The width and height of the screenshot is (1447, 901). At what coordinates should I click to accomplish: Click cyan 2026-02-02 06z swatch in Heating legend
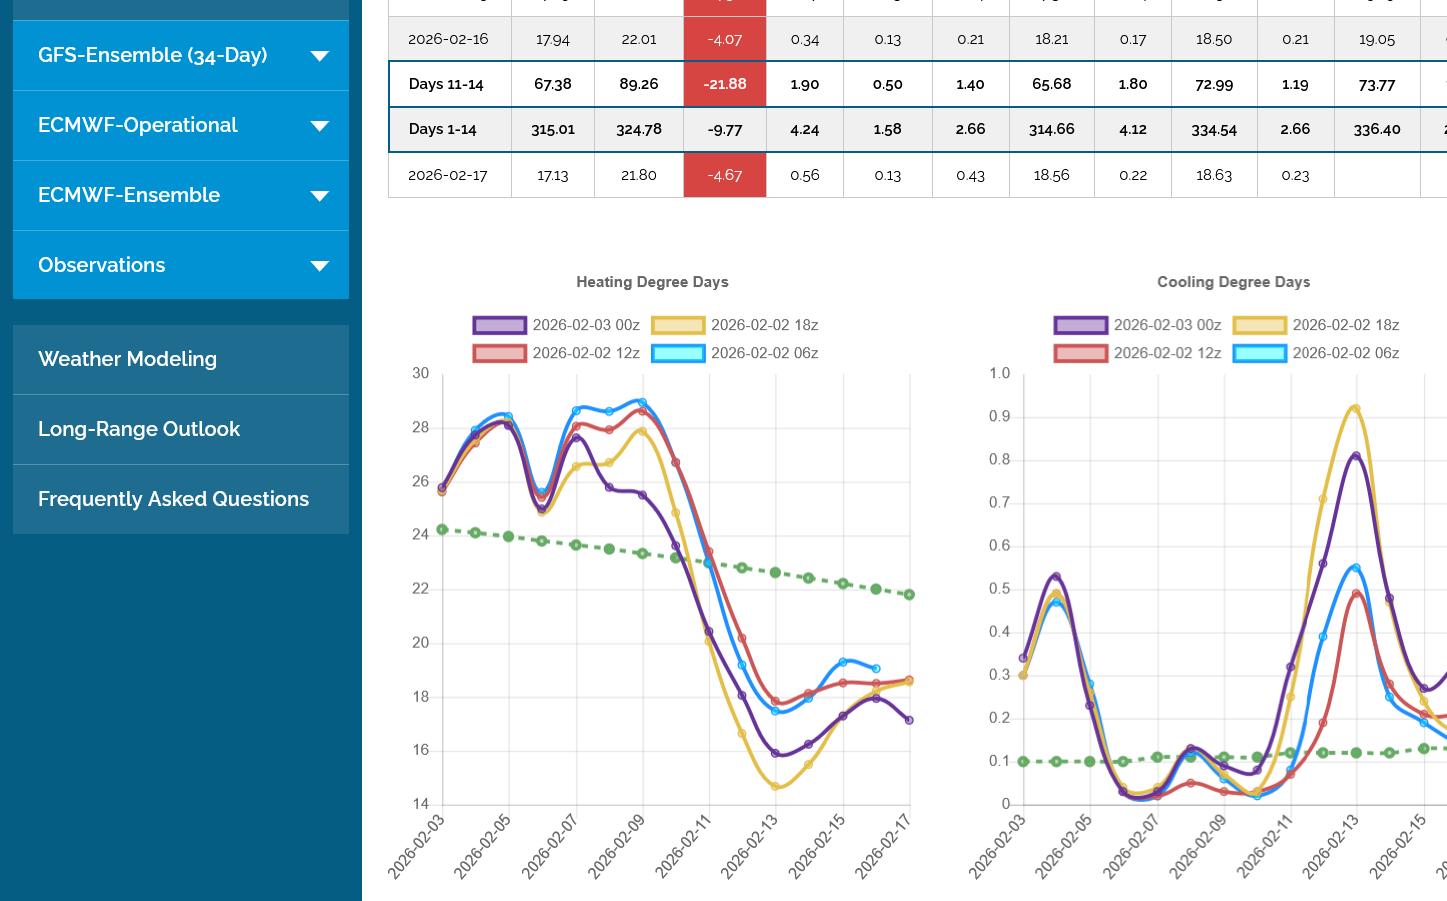[678, 353]
